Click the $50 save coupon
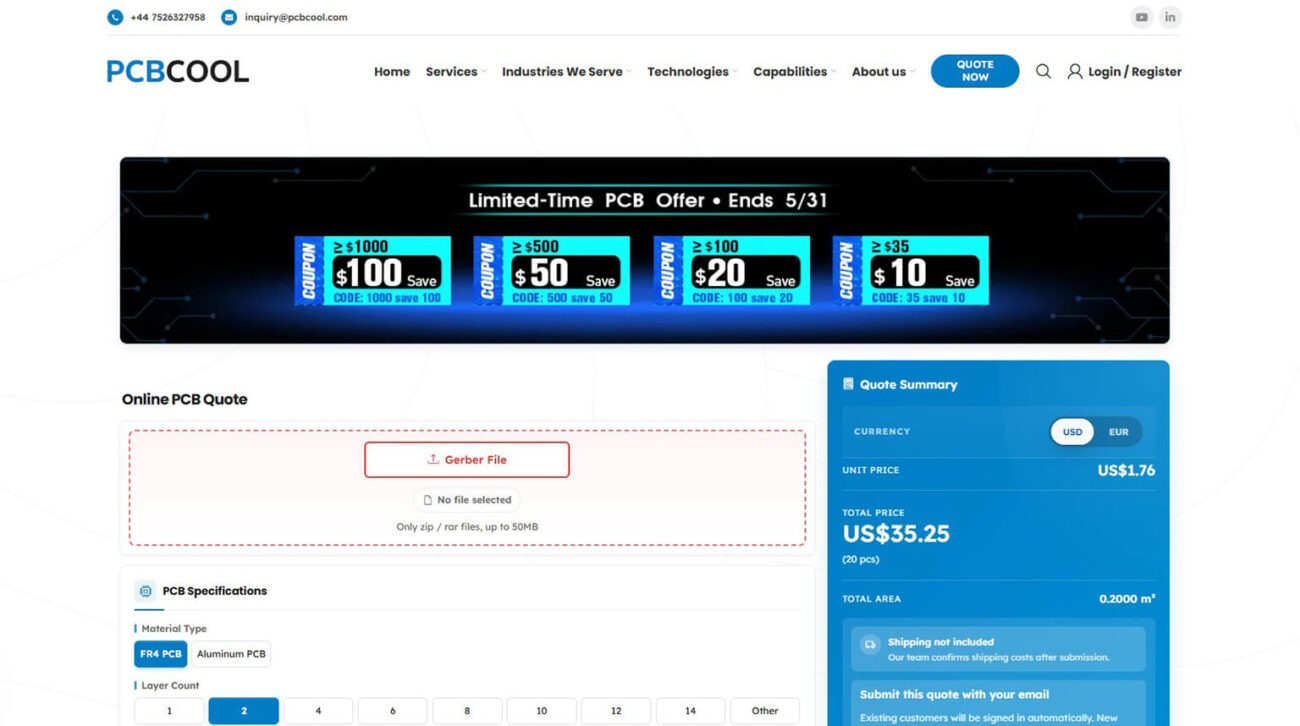The image size is (1300, 726). [x=552, y=271]
